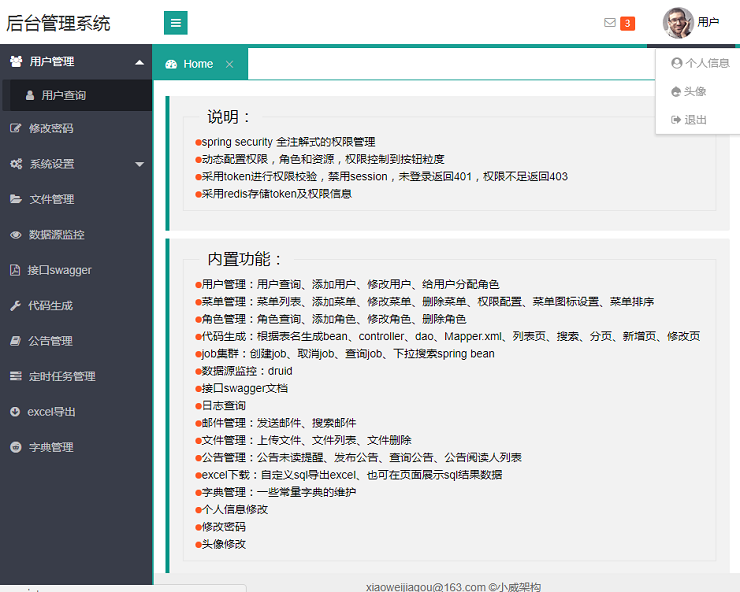Open the 系统设置 menu label
740x592 pixels.
point(52,164)
